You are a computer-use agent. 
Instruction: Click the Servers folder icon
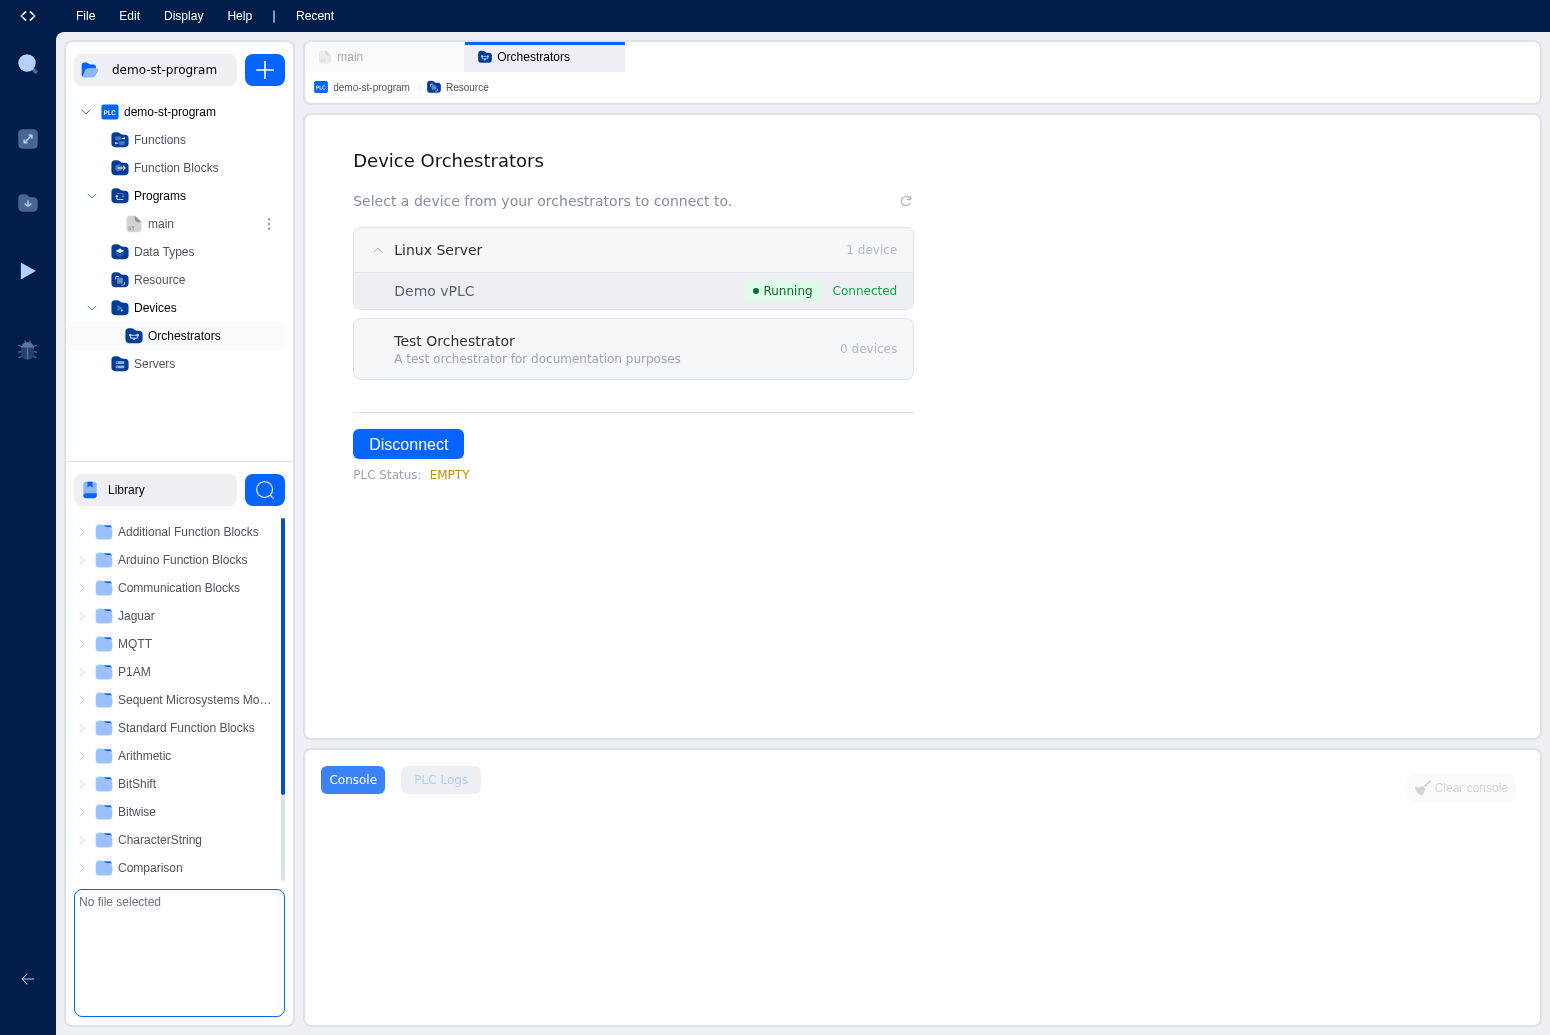(120, 364)
